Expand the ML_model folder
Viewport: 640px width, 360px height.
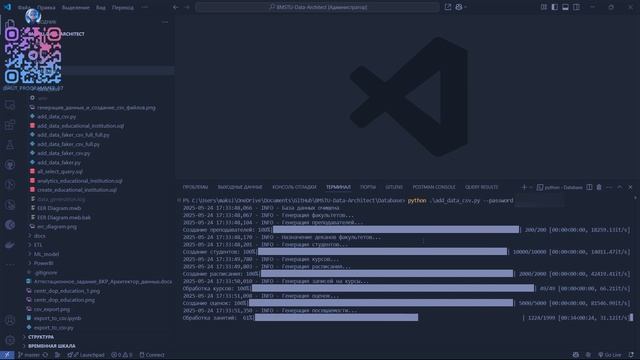pyautogui.click(x=46, y=254)
